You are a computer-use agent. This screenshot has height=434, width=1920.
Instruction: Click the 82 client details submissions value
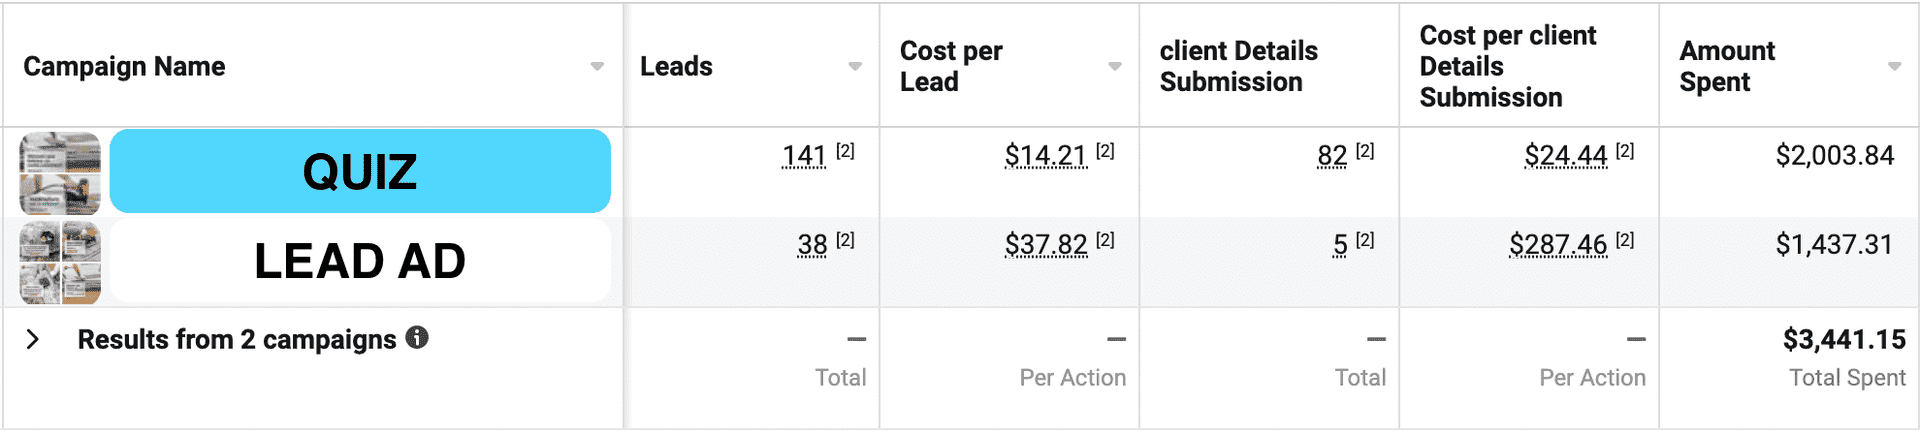1332,156
